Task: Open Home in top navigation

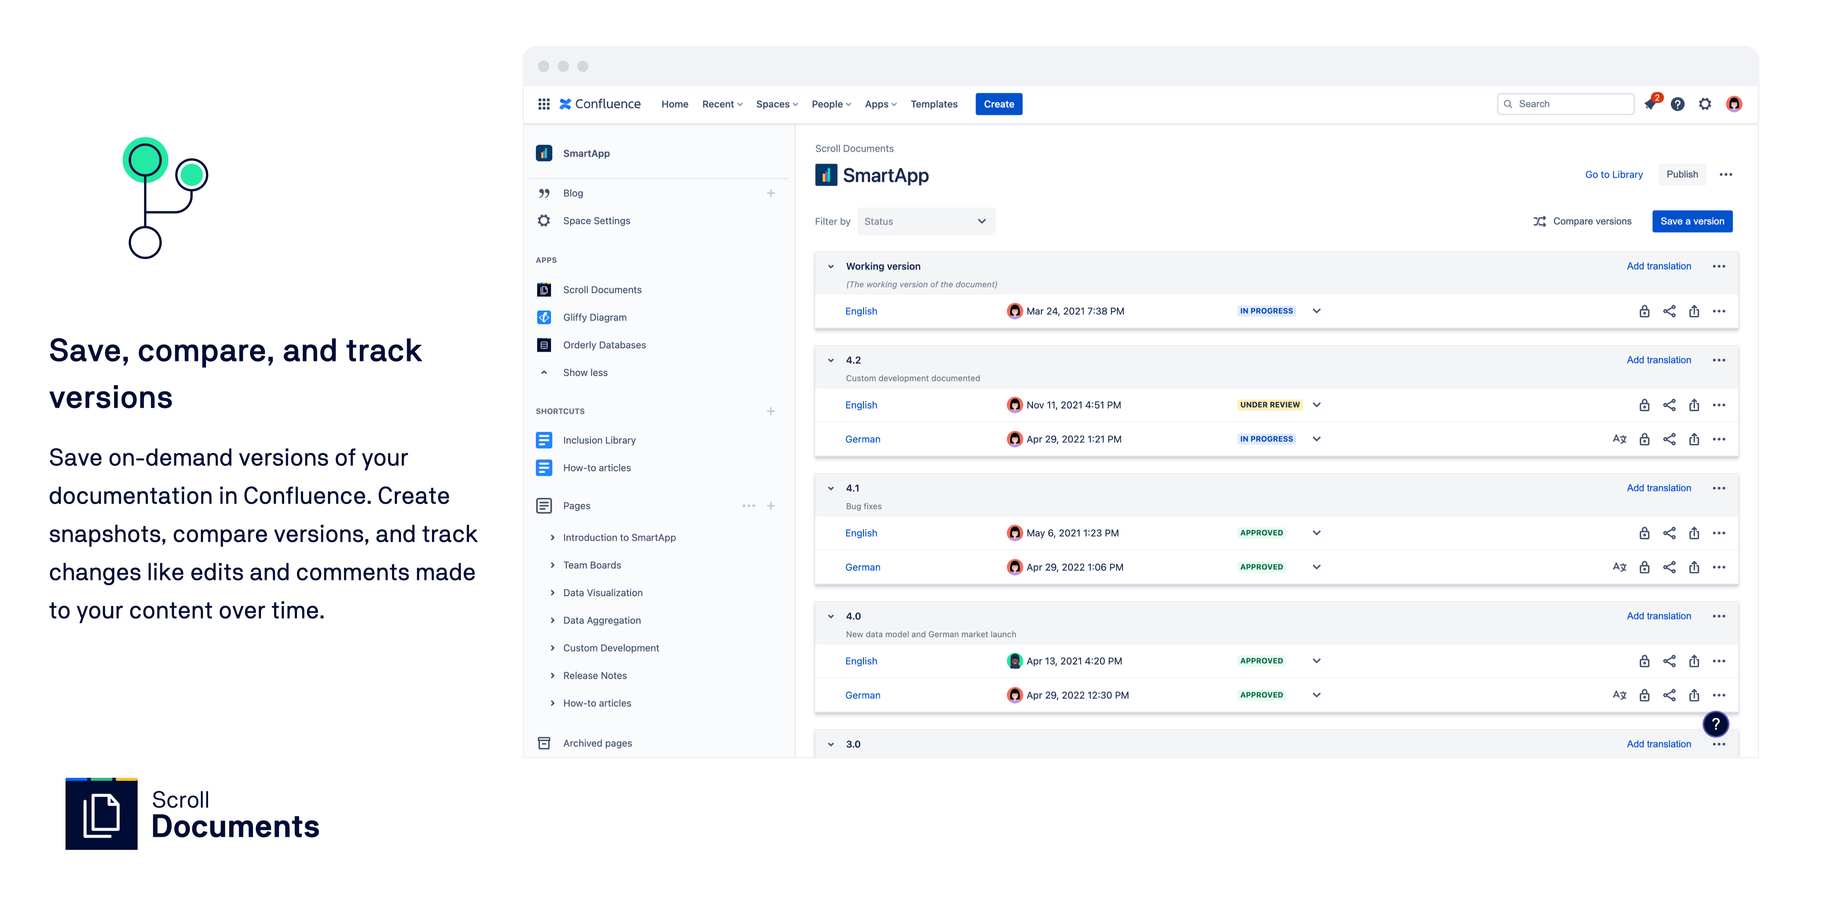Action: (675, 104)
